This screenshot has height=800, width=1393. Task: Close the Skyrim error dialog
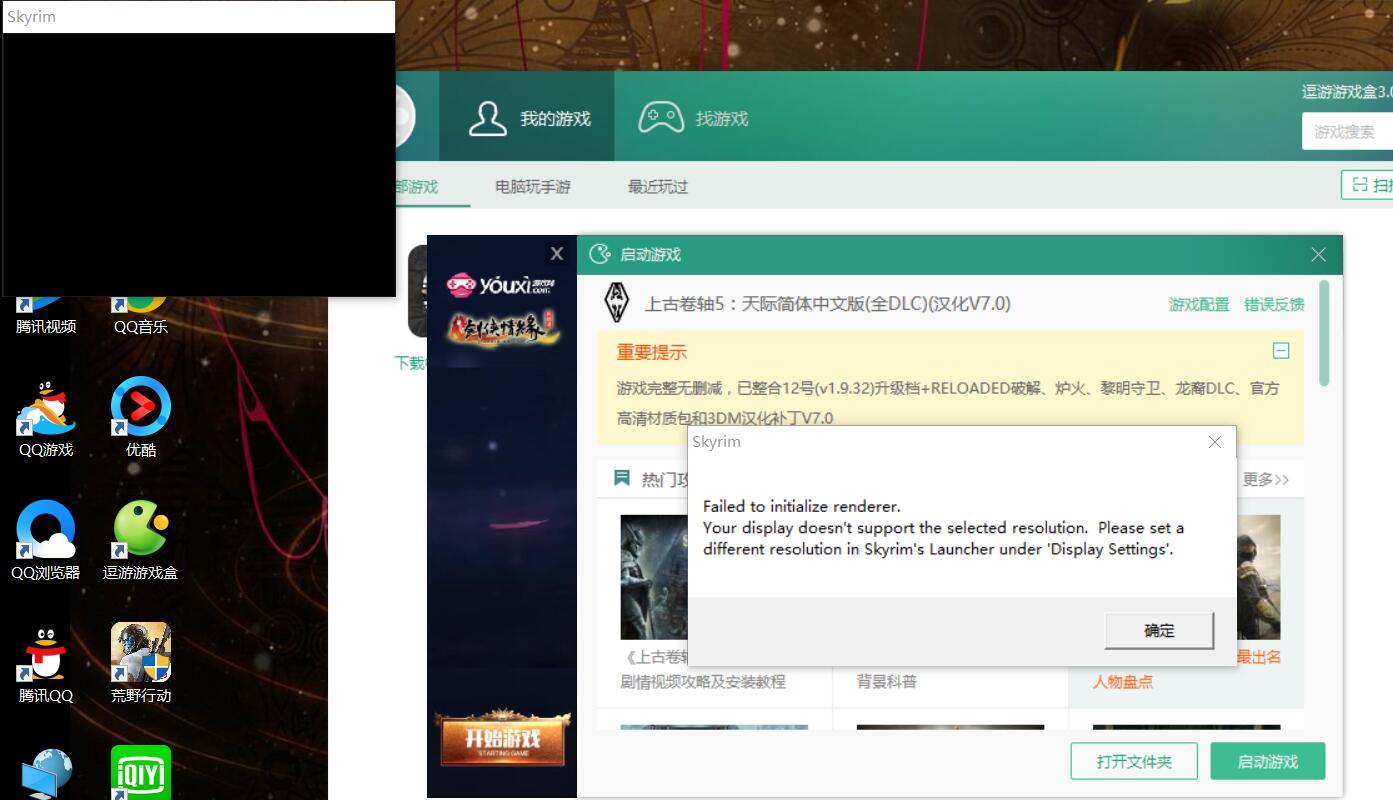(1215, 442)
